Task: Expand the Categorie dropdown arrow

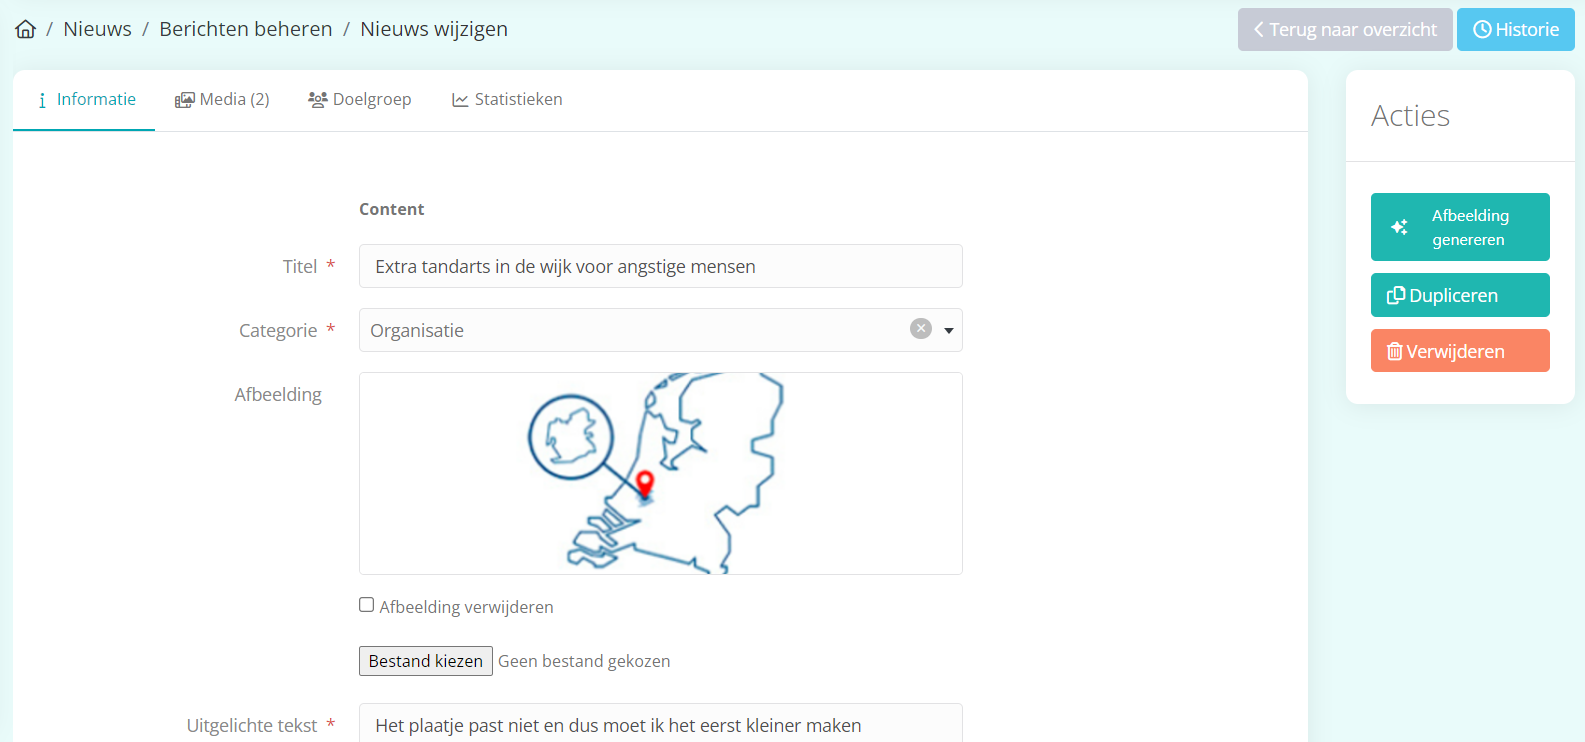Action: point(949,330)
